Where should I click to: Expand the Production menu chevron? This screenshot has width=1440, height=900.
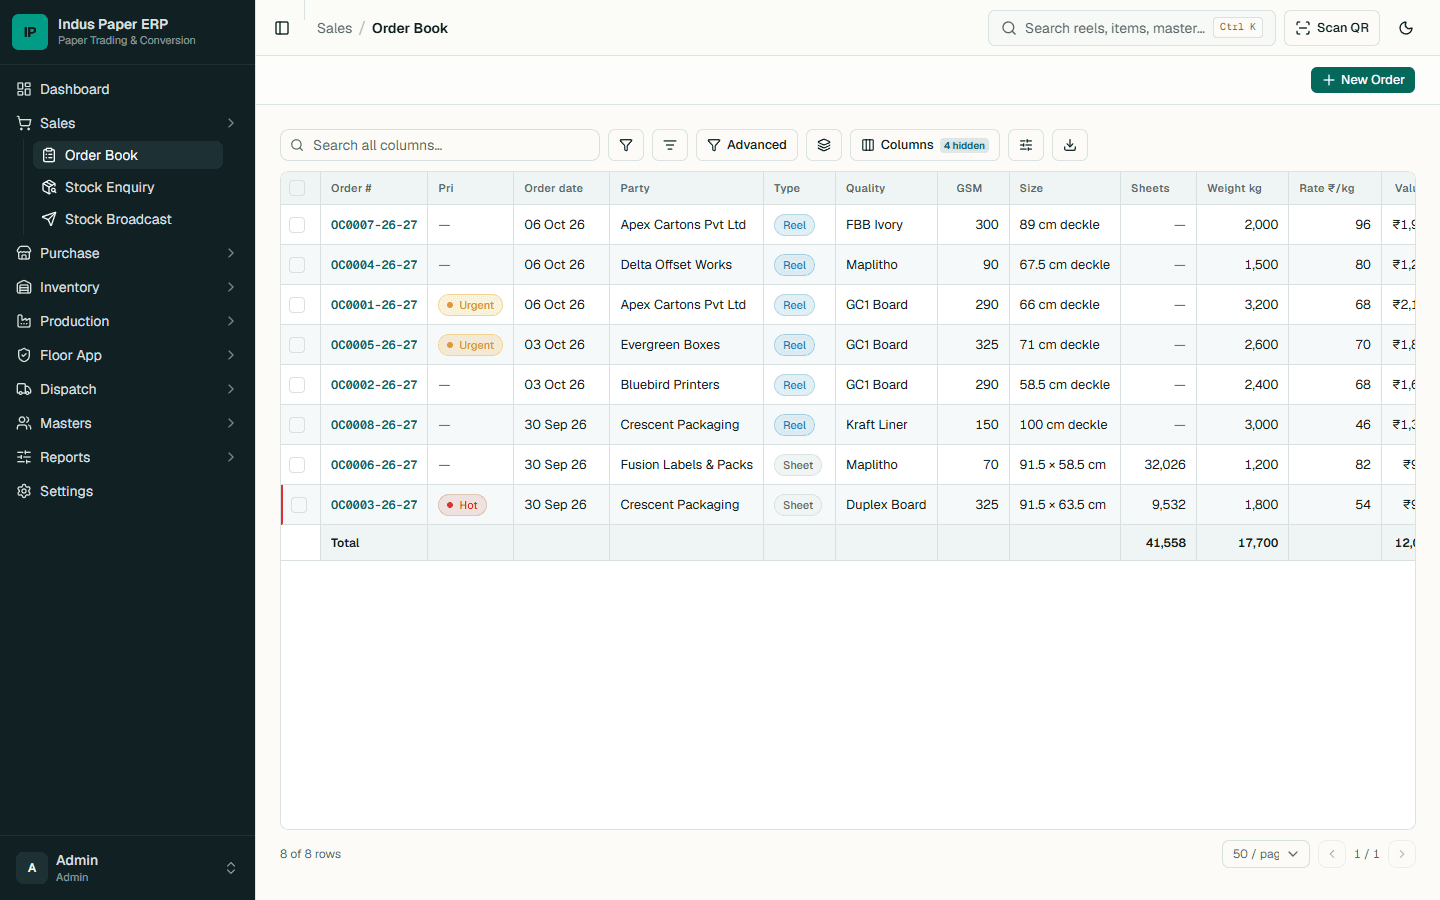231,321
